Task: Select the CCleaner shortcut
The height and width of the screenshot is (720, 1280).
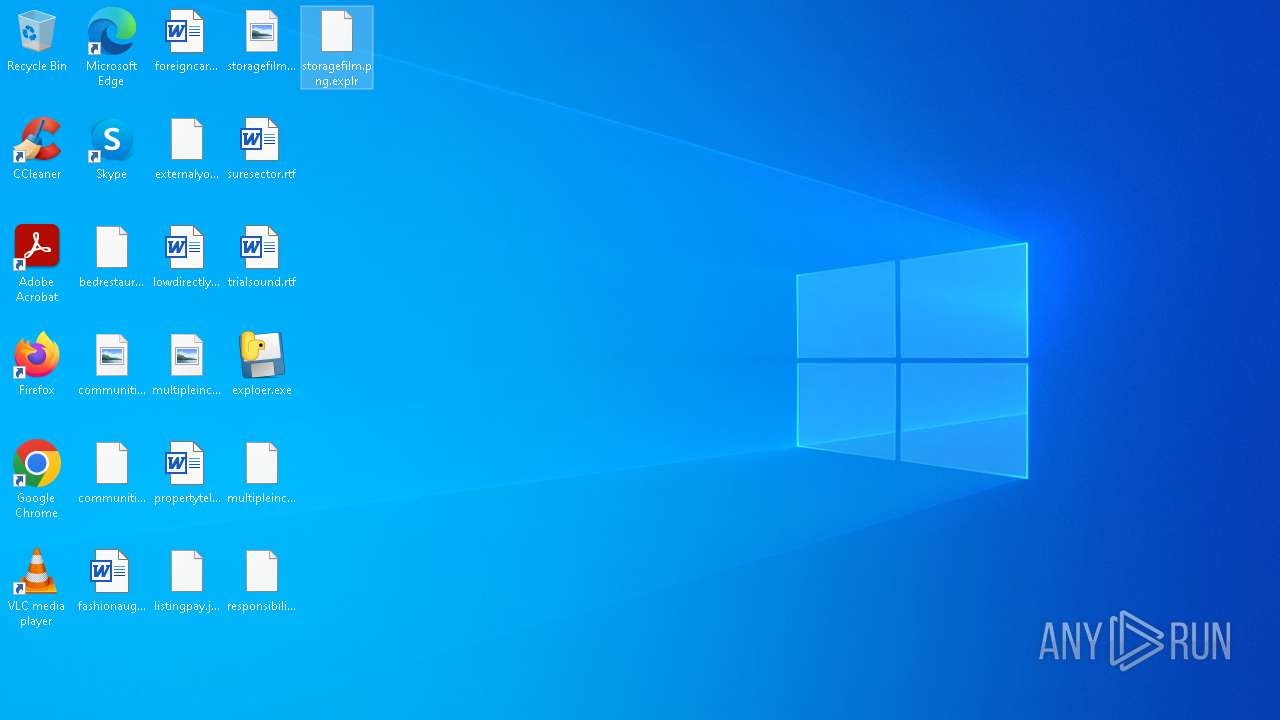Action: click(37, 150)
